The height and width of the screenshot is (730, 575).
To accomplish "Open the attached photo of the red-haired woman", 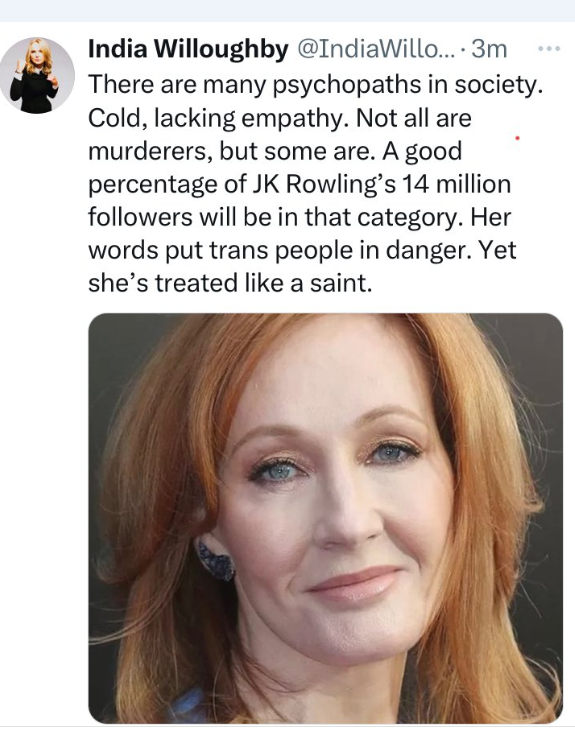I will click(325, 518).
